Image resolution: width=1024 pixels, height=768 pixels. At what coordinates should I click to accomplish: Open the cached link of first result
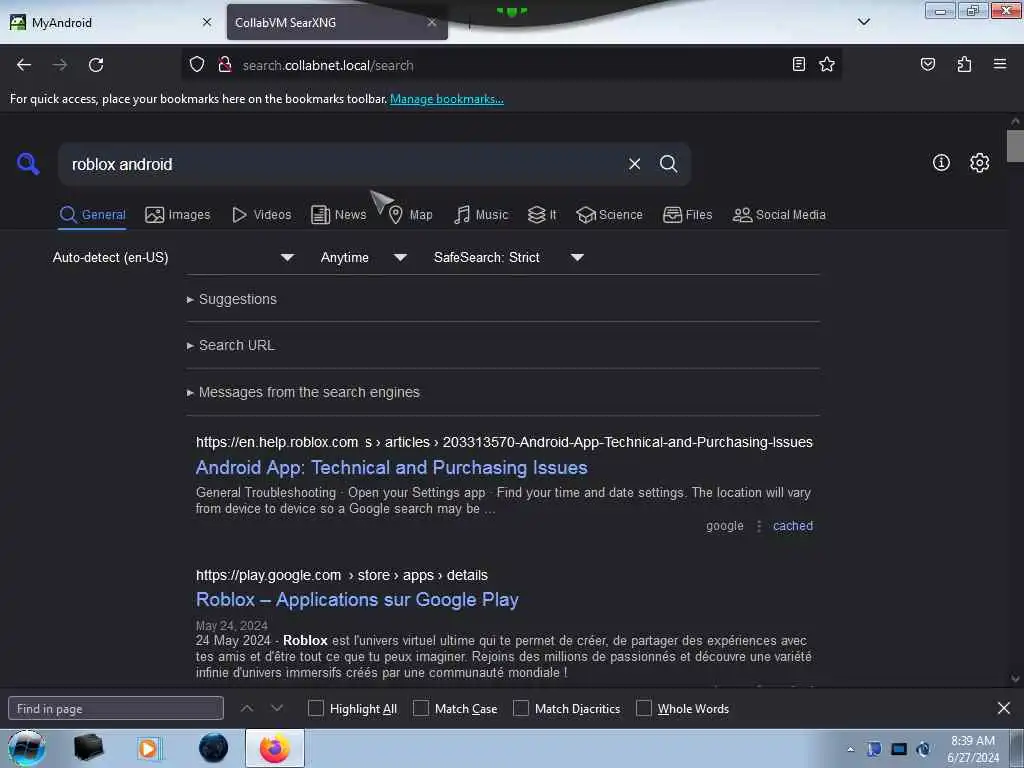[793, 526]
